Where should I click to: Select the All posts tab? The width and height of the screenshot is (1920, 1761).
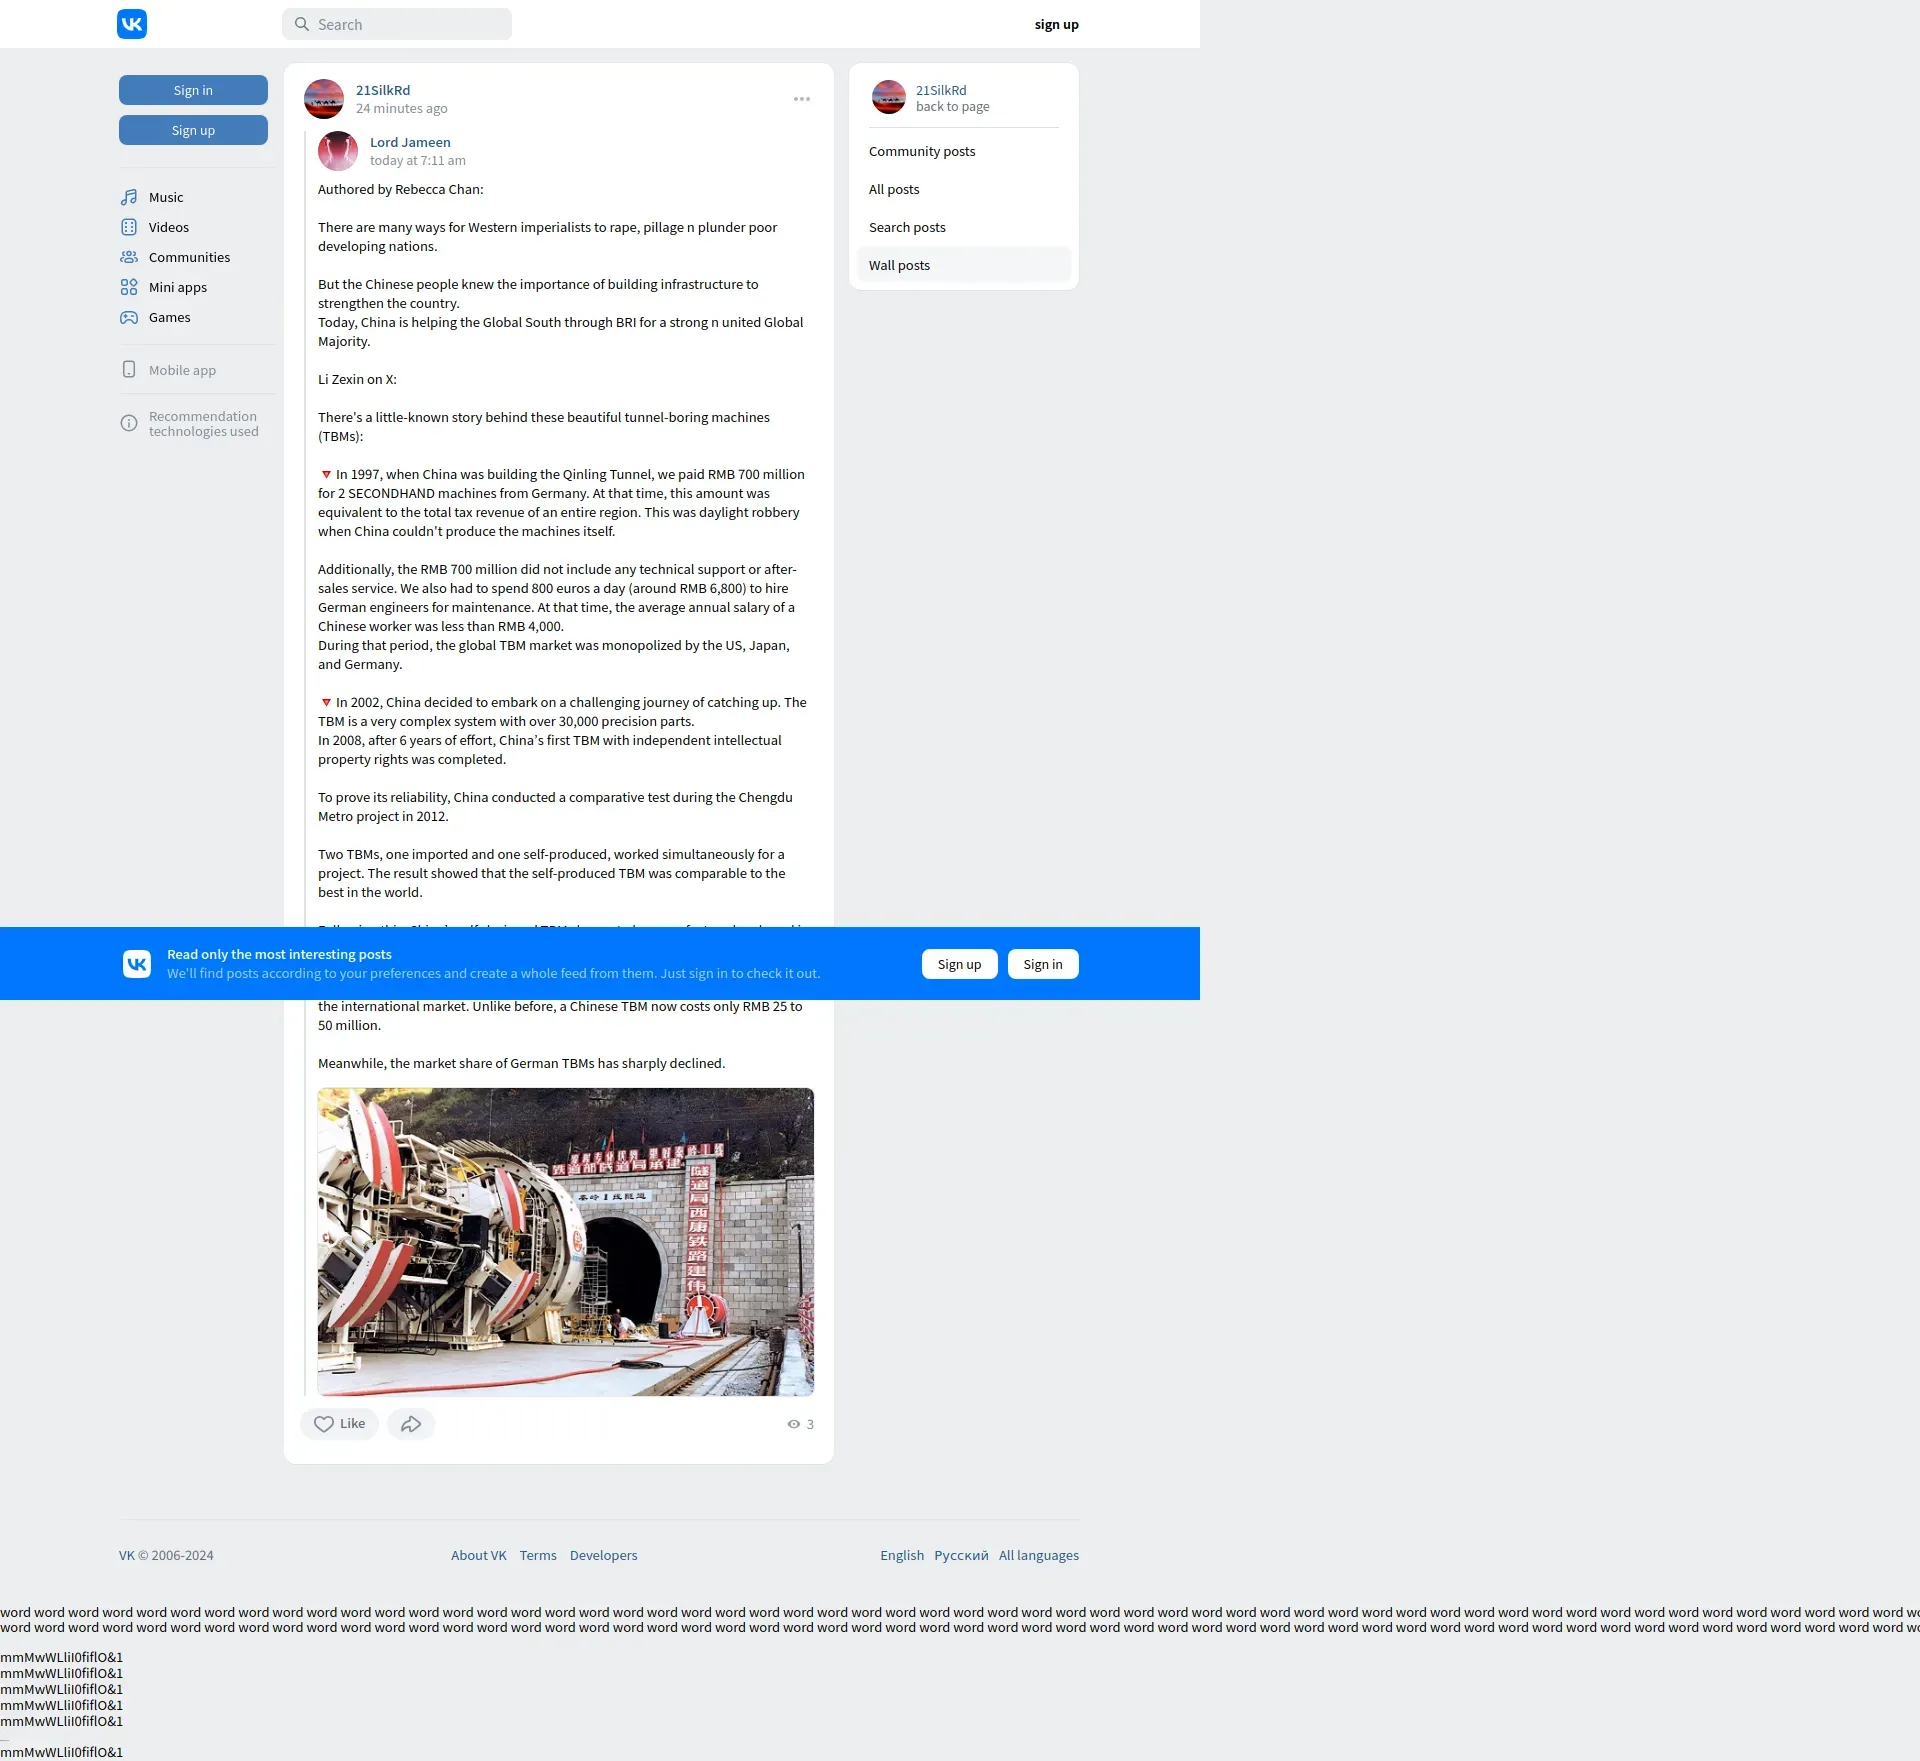point(894,189)
